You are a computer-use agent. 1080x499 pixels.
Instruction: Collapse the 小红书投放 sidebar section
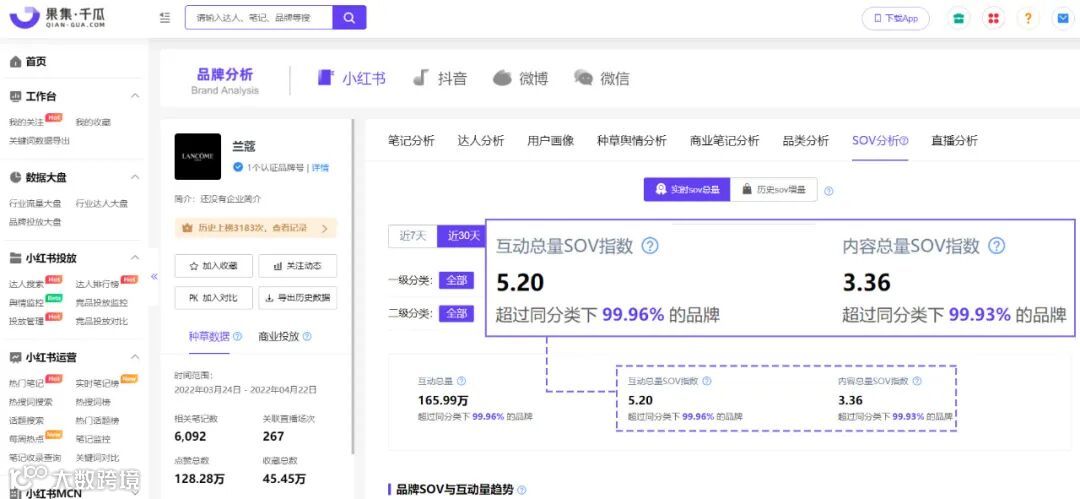click(135, 258)
